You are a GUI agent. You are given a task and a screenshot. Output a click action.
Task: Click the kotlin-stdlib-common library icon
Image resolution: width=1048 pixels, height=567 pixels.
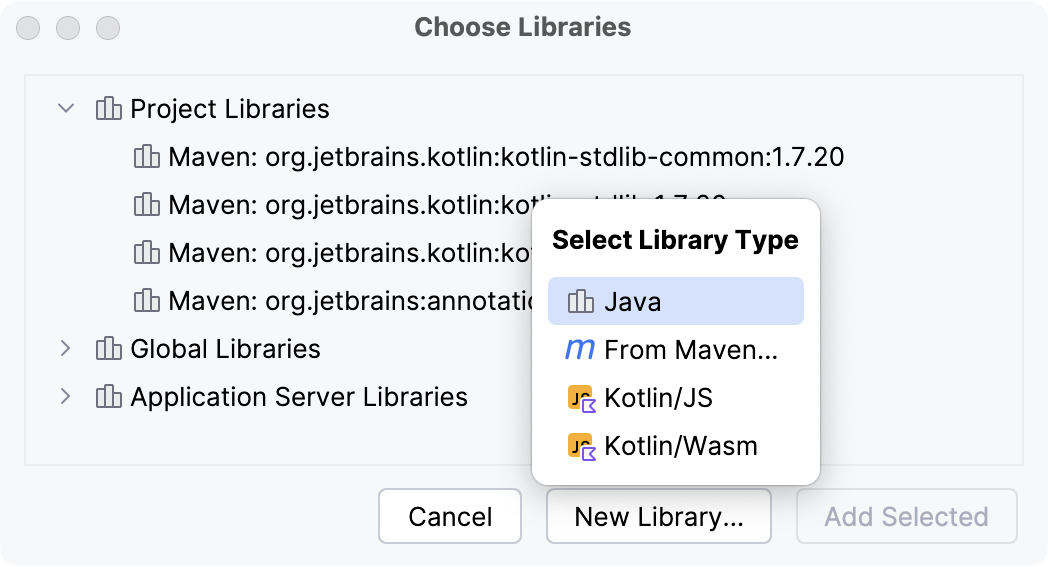pos(146,157)
